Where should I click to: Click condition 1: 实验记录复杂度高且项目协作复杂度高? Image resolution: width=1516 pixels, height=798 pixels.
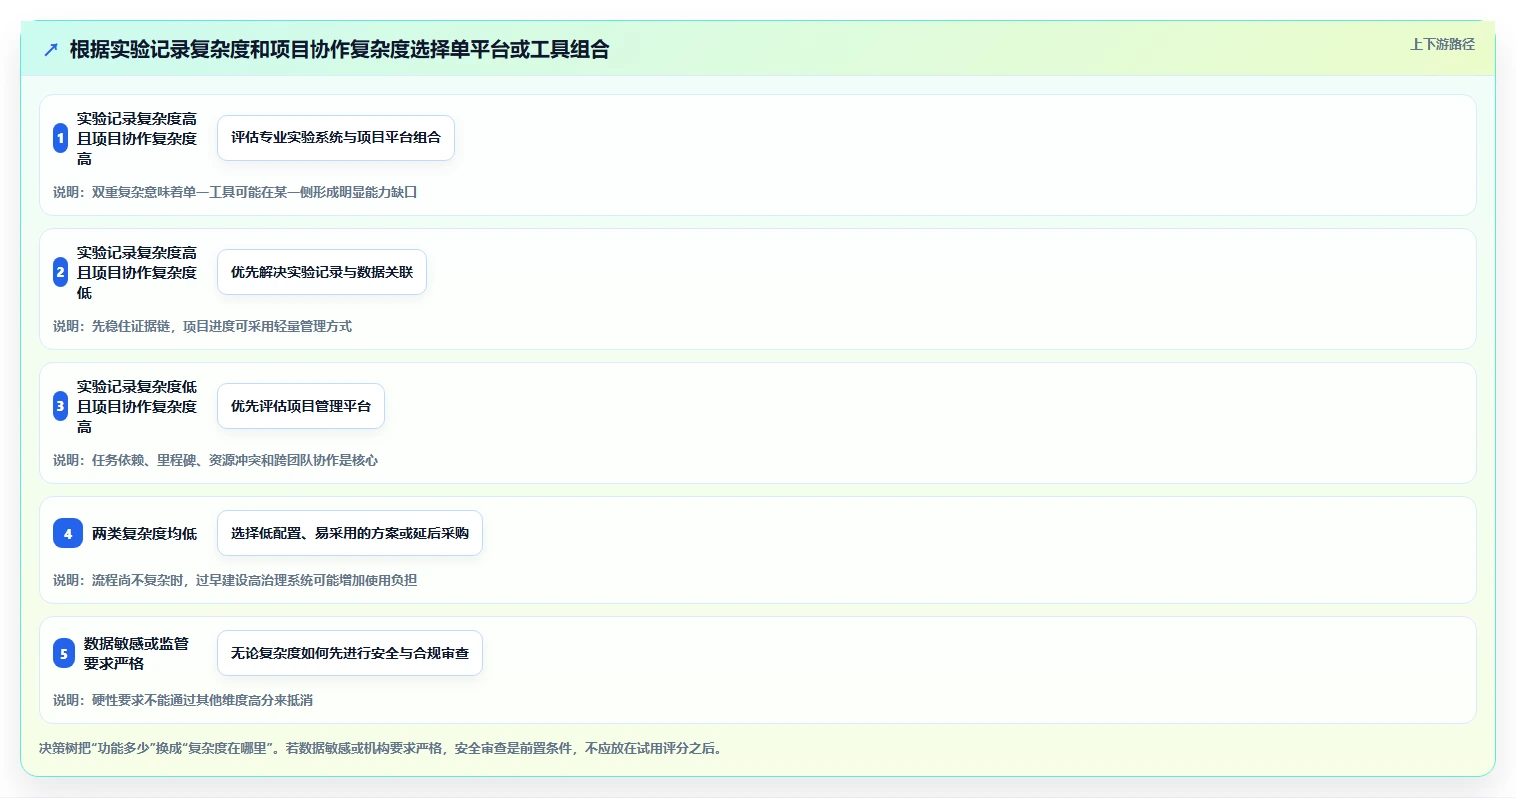click(137, 138)
